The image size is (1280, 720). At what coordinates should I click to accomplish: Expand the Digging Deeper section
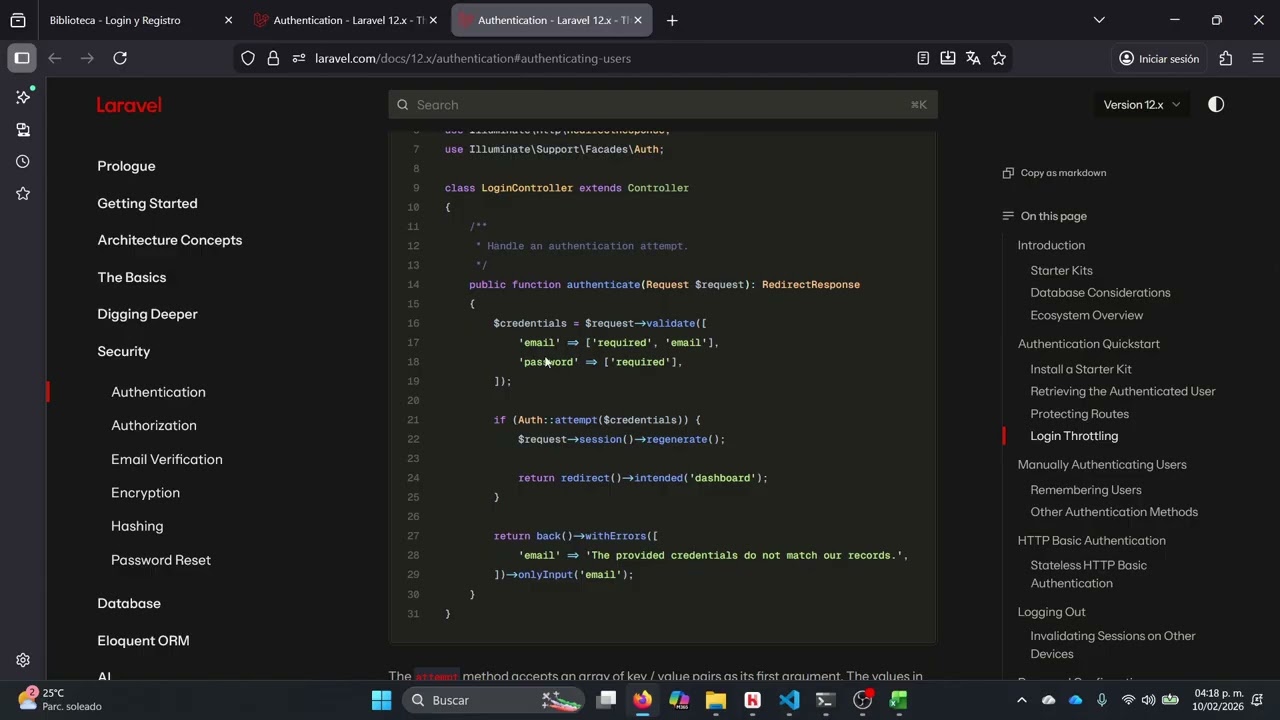point(147,314)
